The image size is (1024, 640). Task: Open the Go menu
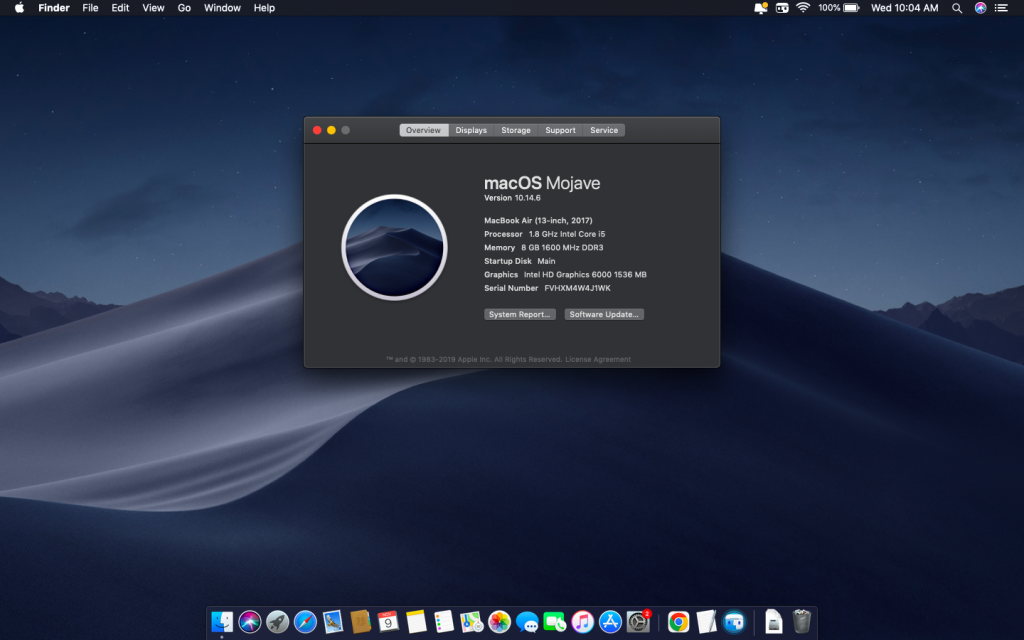pyautogui.click(x=184, y=8)
